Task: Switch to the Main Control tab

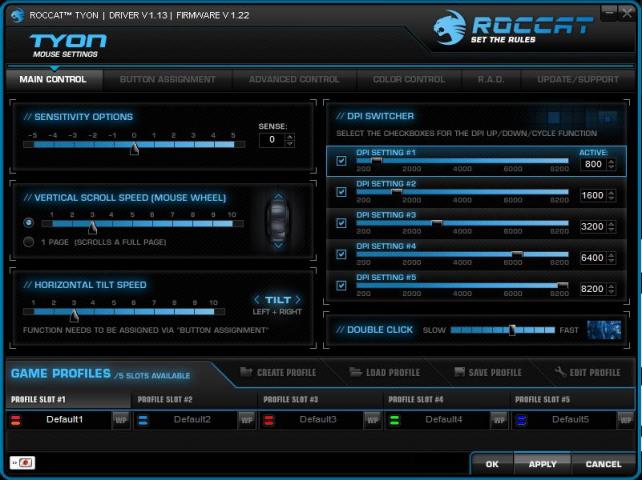Action: [53, 79]
